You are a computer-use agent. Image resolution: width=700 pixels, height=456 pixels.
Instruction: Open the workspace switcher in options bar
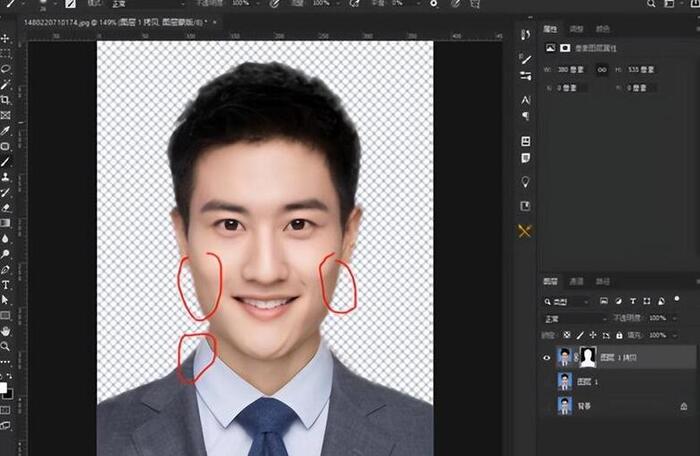click(669, 4)
